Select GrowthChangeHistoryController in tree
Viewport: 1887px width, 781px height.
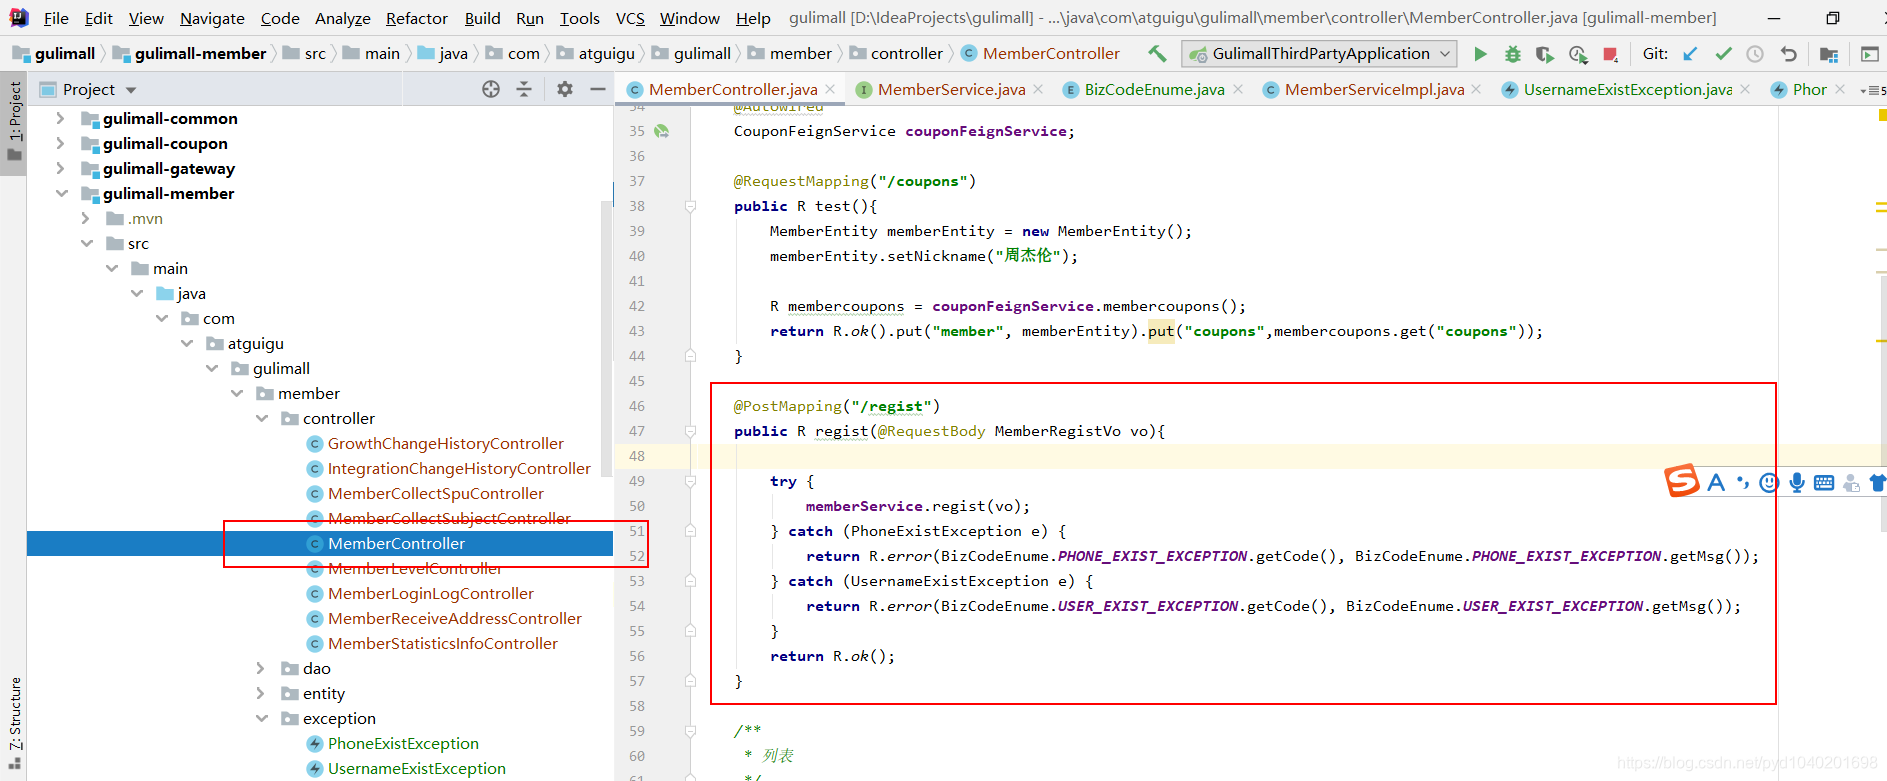(x=446, y=443)
